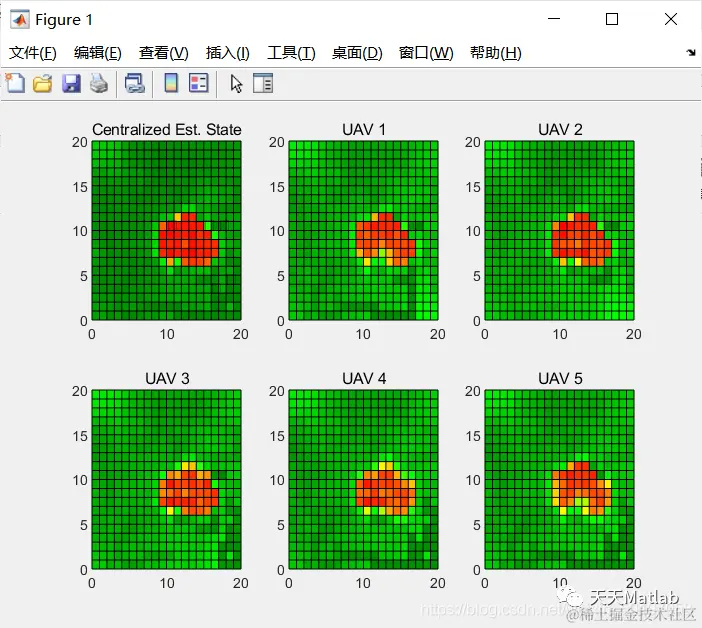This screenshot has width=702, height=628.
Task: Open the 窗口(W) menu
Action: pos(426,53)
